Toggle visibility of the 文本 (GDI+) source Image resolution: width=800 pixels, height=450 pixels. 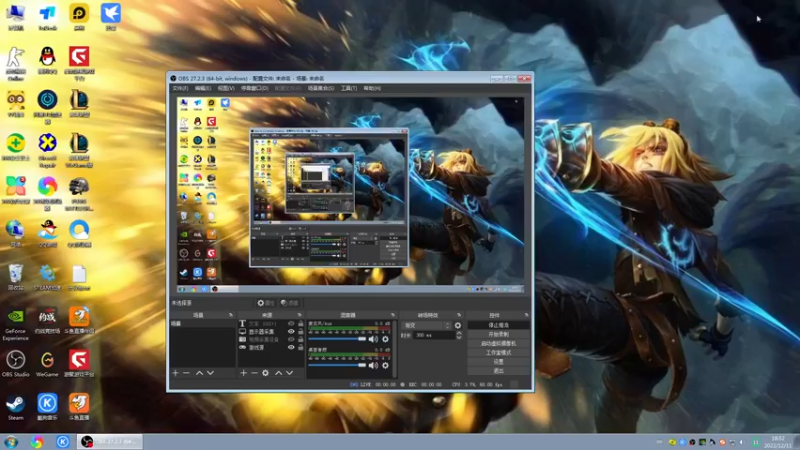click(291, 323)
